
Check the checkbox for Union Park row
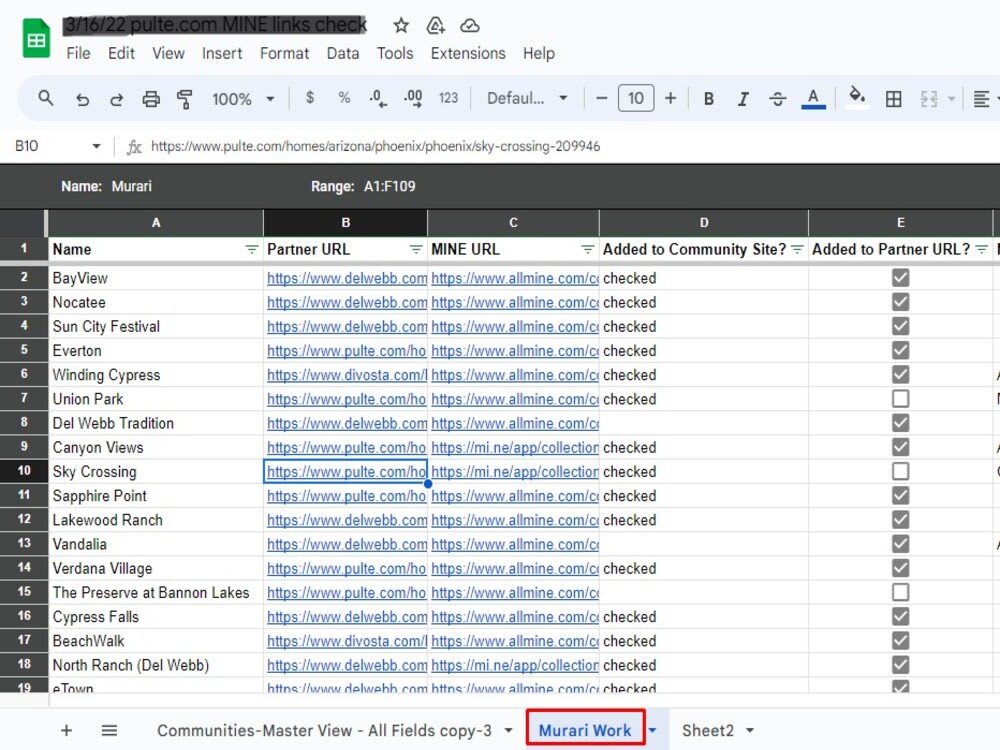click(x=899, y=398)
